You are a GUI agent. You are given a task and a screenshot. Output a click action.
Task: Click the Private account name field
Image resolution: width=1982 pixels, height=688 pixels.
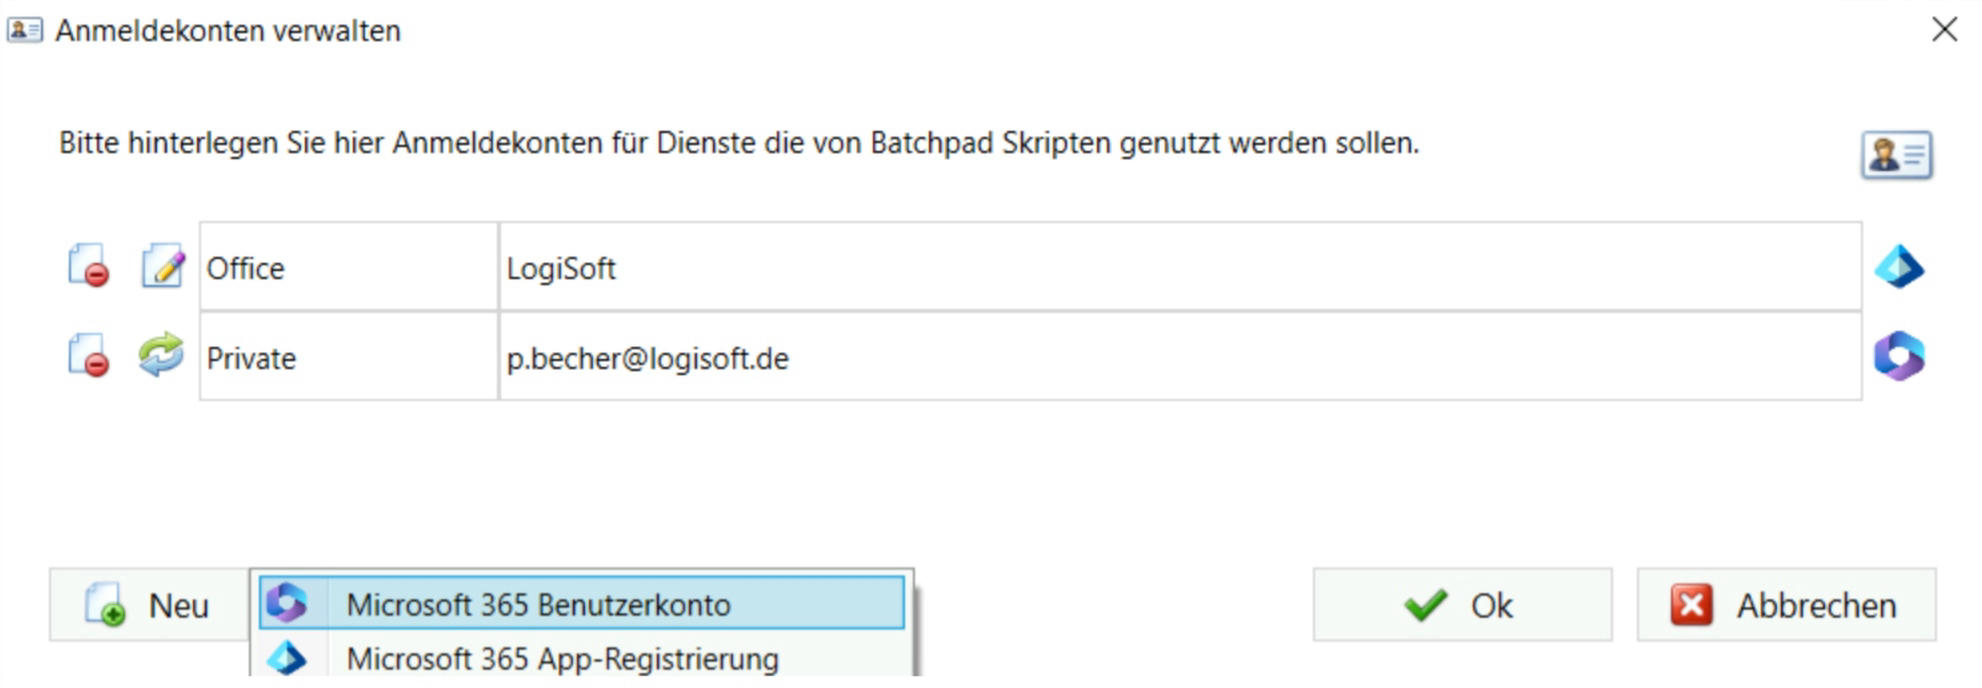tap(348, 357)
